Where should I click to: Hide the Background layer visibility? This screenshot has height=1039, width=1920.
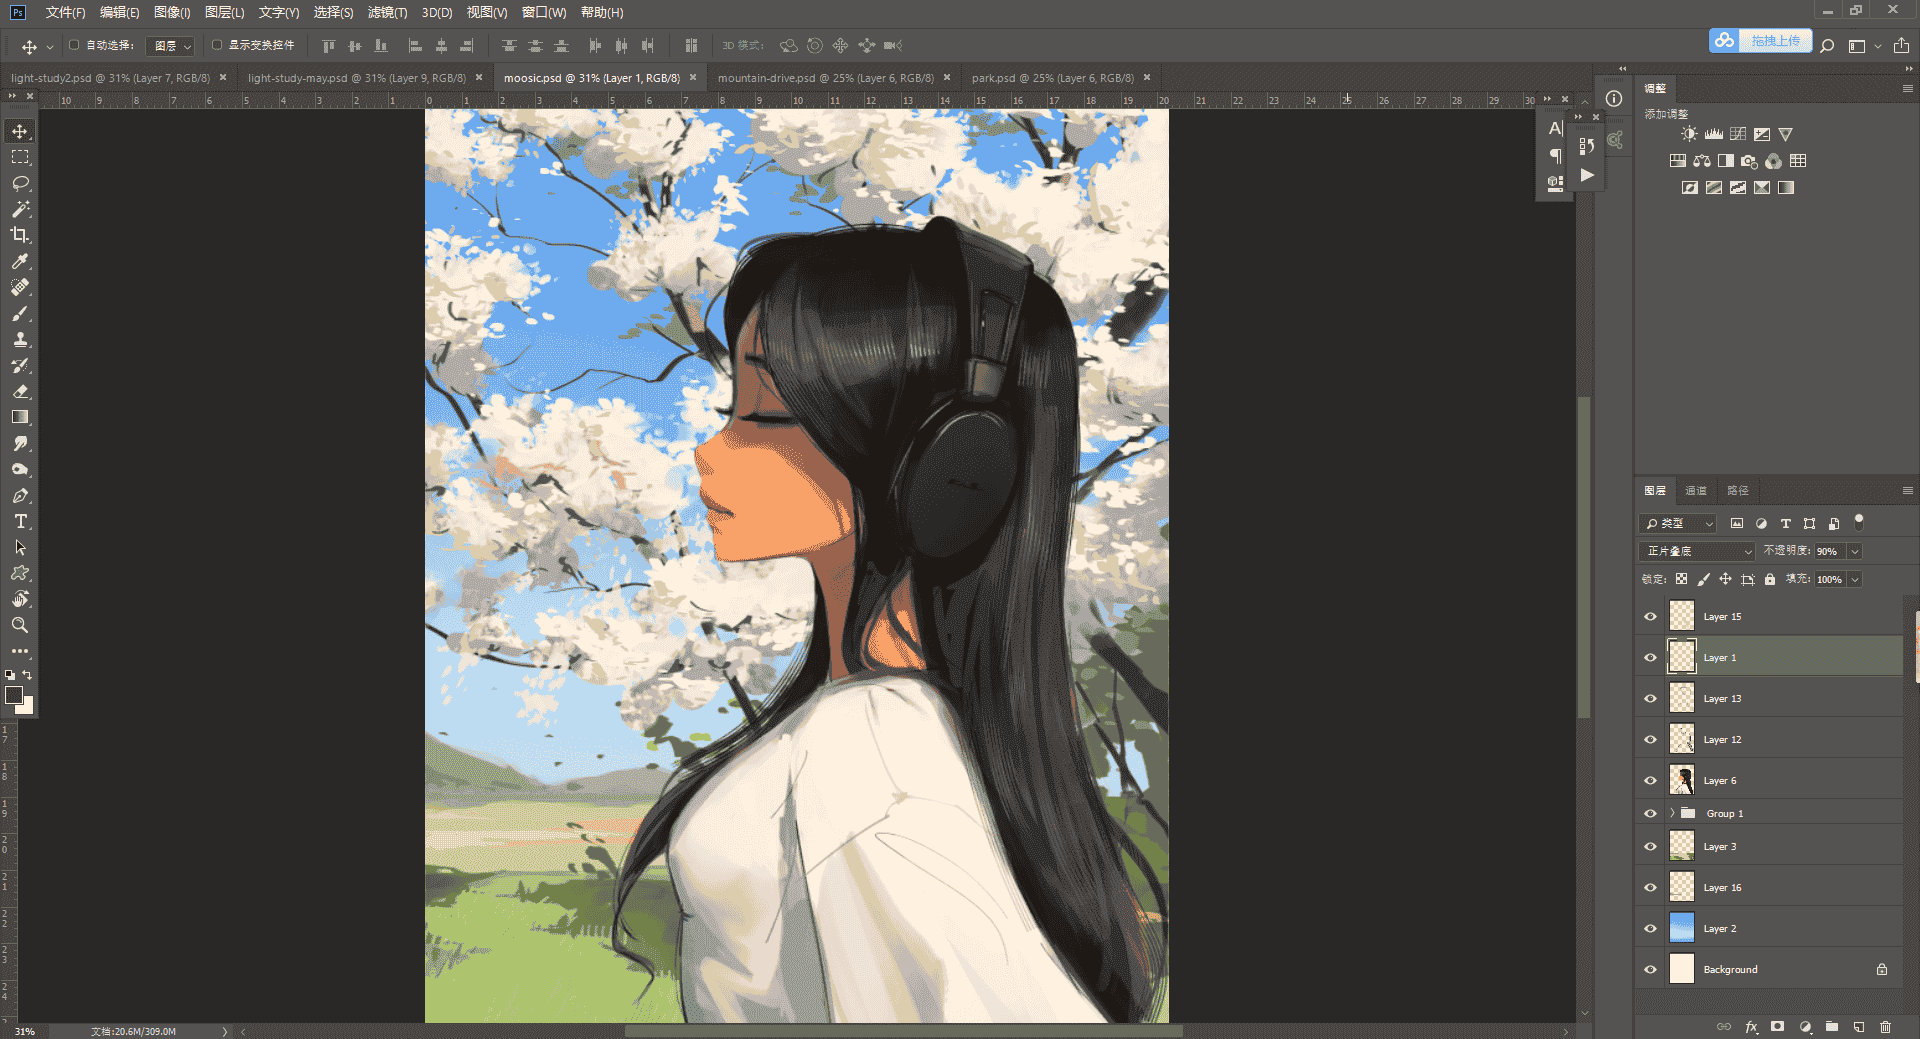[x=1650, y=970]
